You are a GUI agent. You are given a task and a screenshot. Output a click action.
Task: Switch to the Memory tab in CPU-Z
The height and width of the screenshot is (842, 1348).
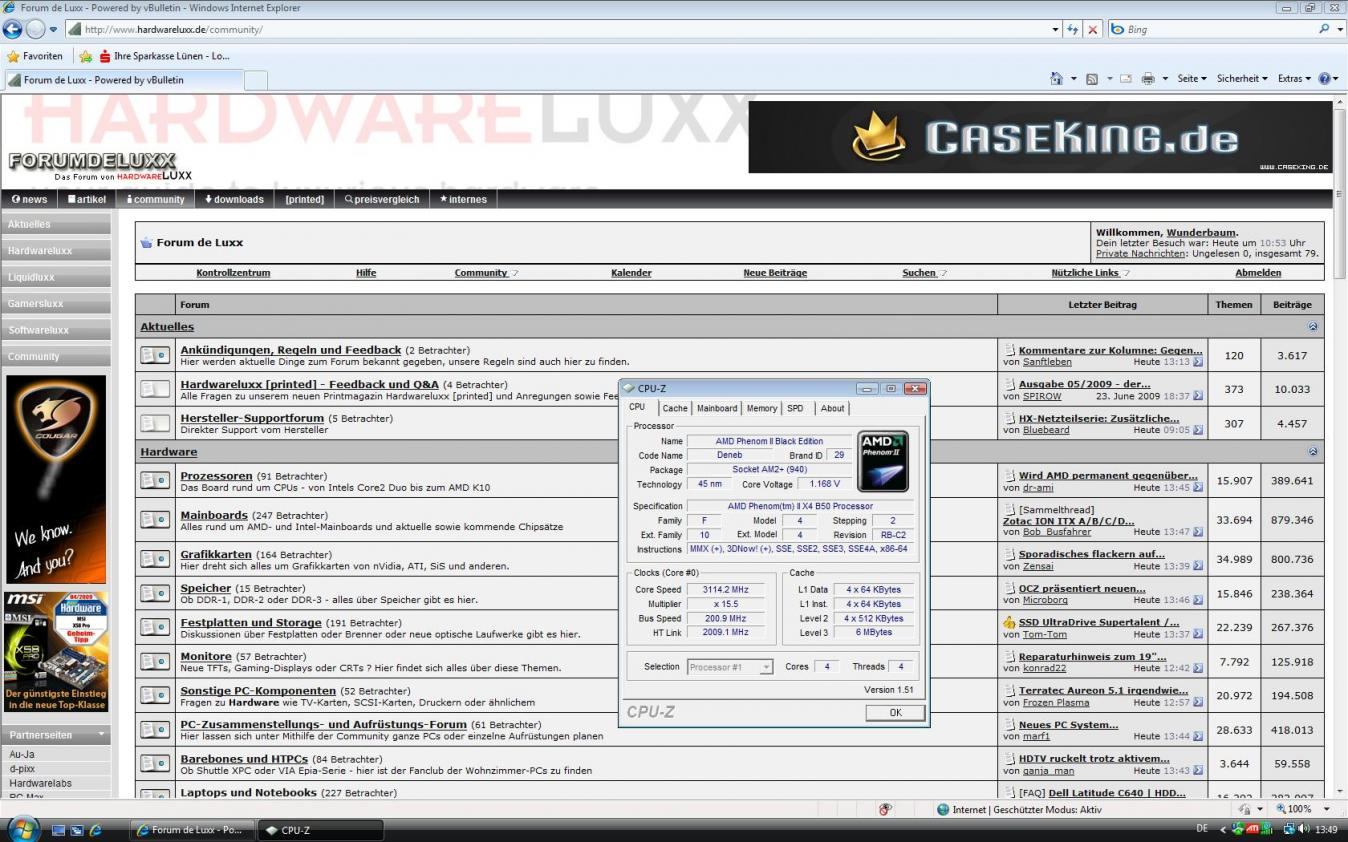click(762, 408)
